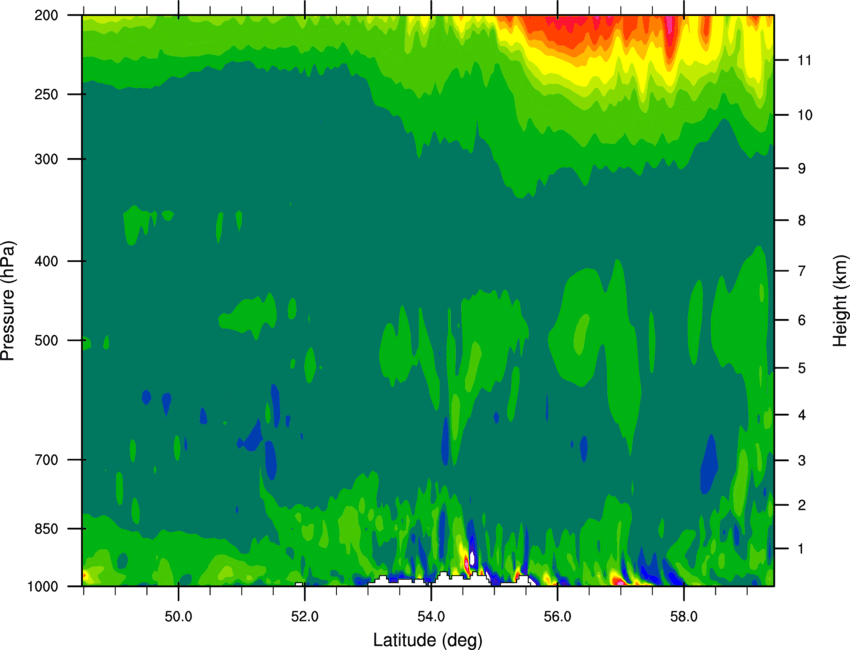Click the 9 km height tick label
The width and height of the screenshot is (850, 650).
point(802,169)
